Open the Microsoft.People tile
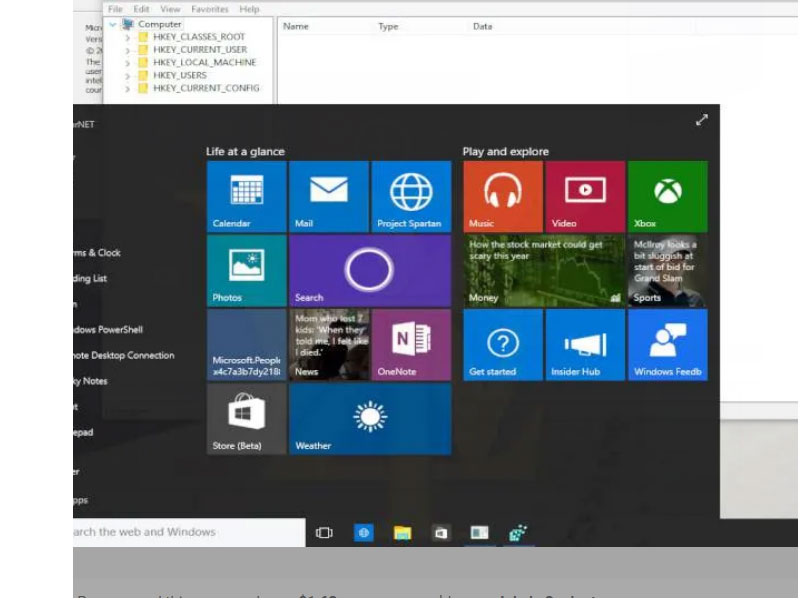This screenshot has width=800, height=600. tap(247, 345)
